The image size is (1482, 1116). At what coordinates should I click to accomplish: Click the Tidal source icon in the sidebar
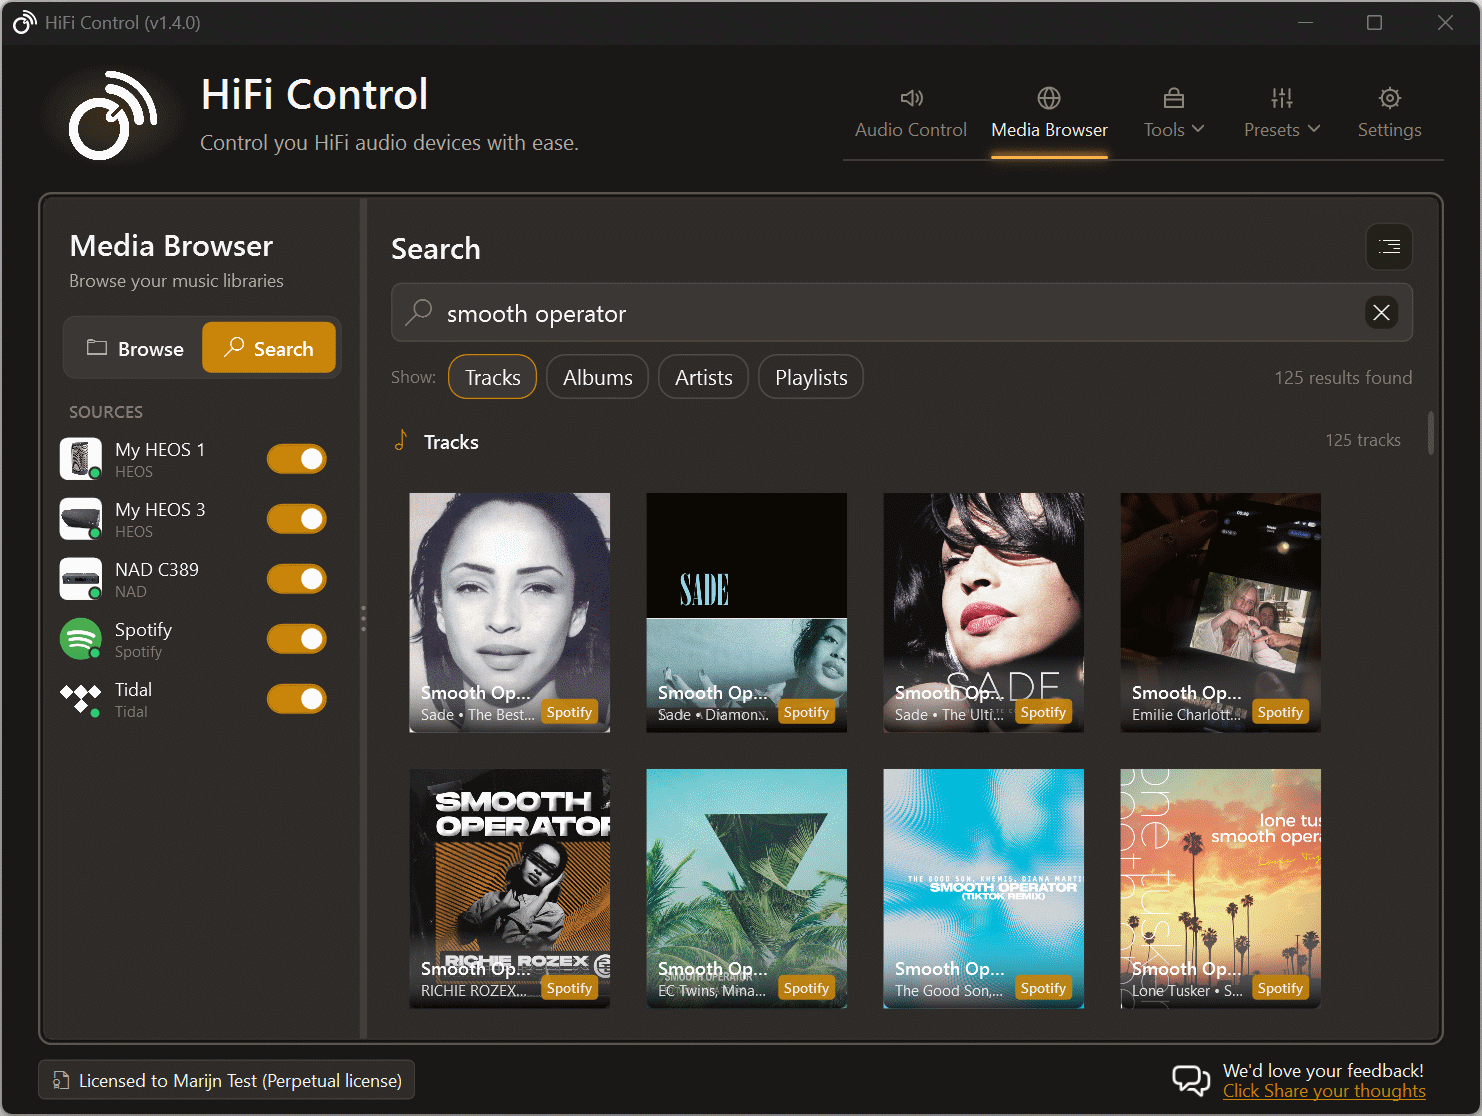[x=80, y=698]
